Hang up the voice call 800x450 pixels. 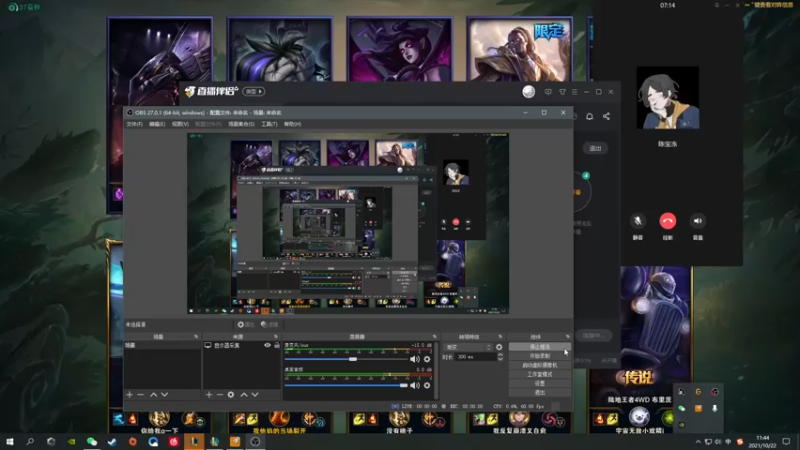pyautogui.click(x=667, y=221)
